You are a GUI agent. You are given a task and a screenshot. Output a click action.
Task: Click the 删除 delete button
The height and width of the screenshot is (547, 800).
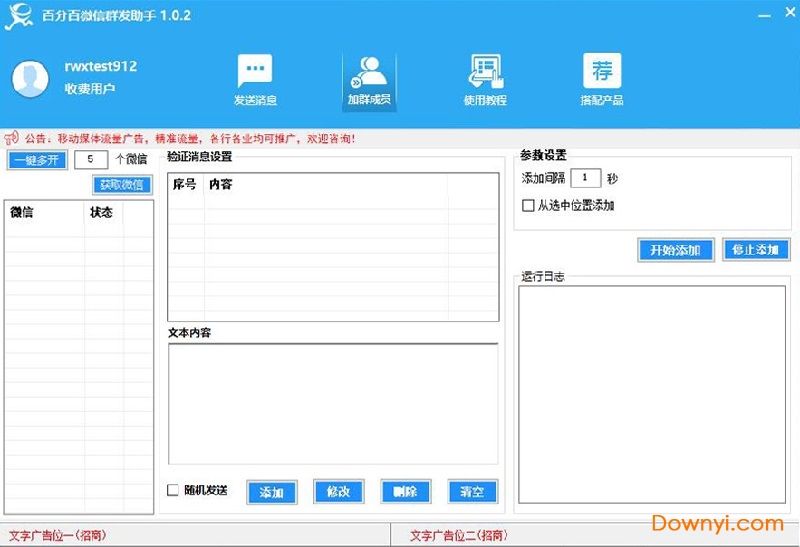tap(406, 491)
